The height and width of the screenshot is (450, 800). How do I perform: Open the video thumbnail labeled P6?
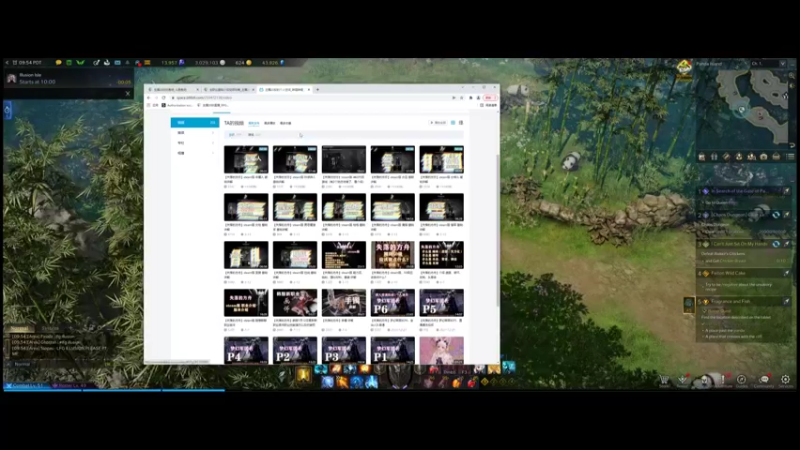393,303
